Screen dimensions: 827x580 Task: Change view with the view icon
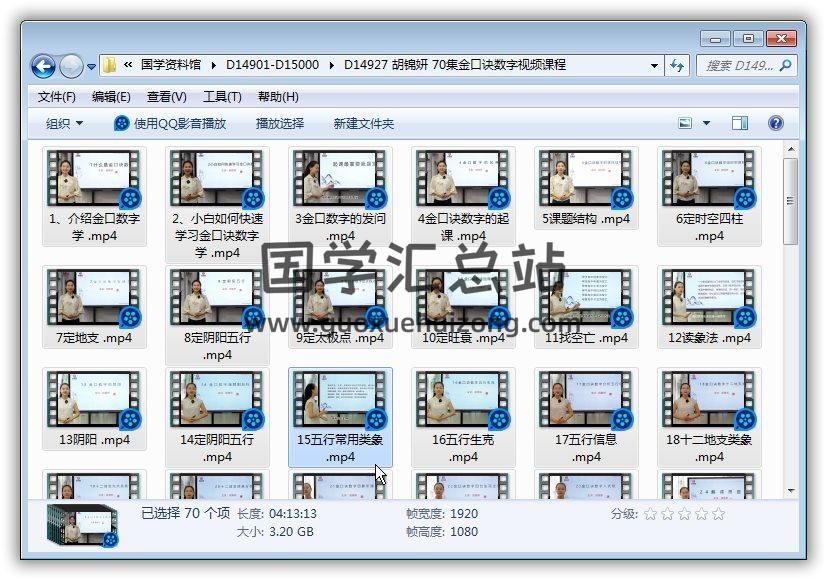685,123
